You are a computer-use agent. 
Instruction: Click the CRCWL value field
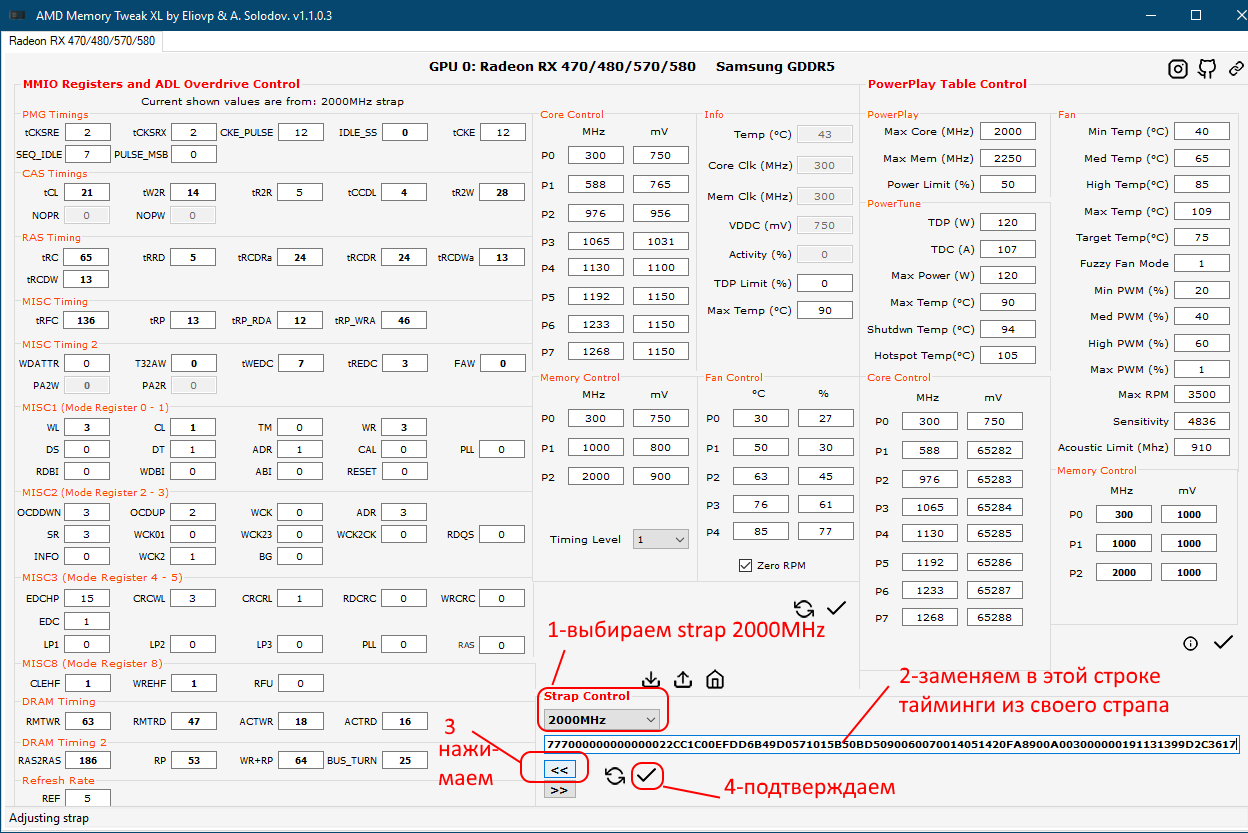point(194,598)
